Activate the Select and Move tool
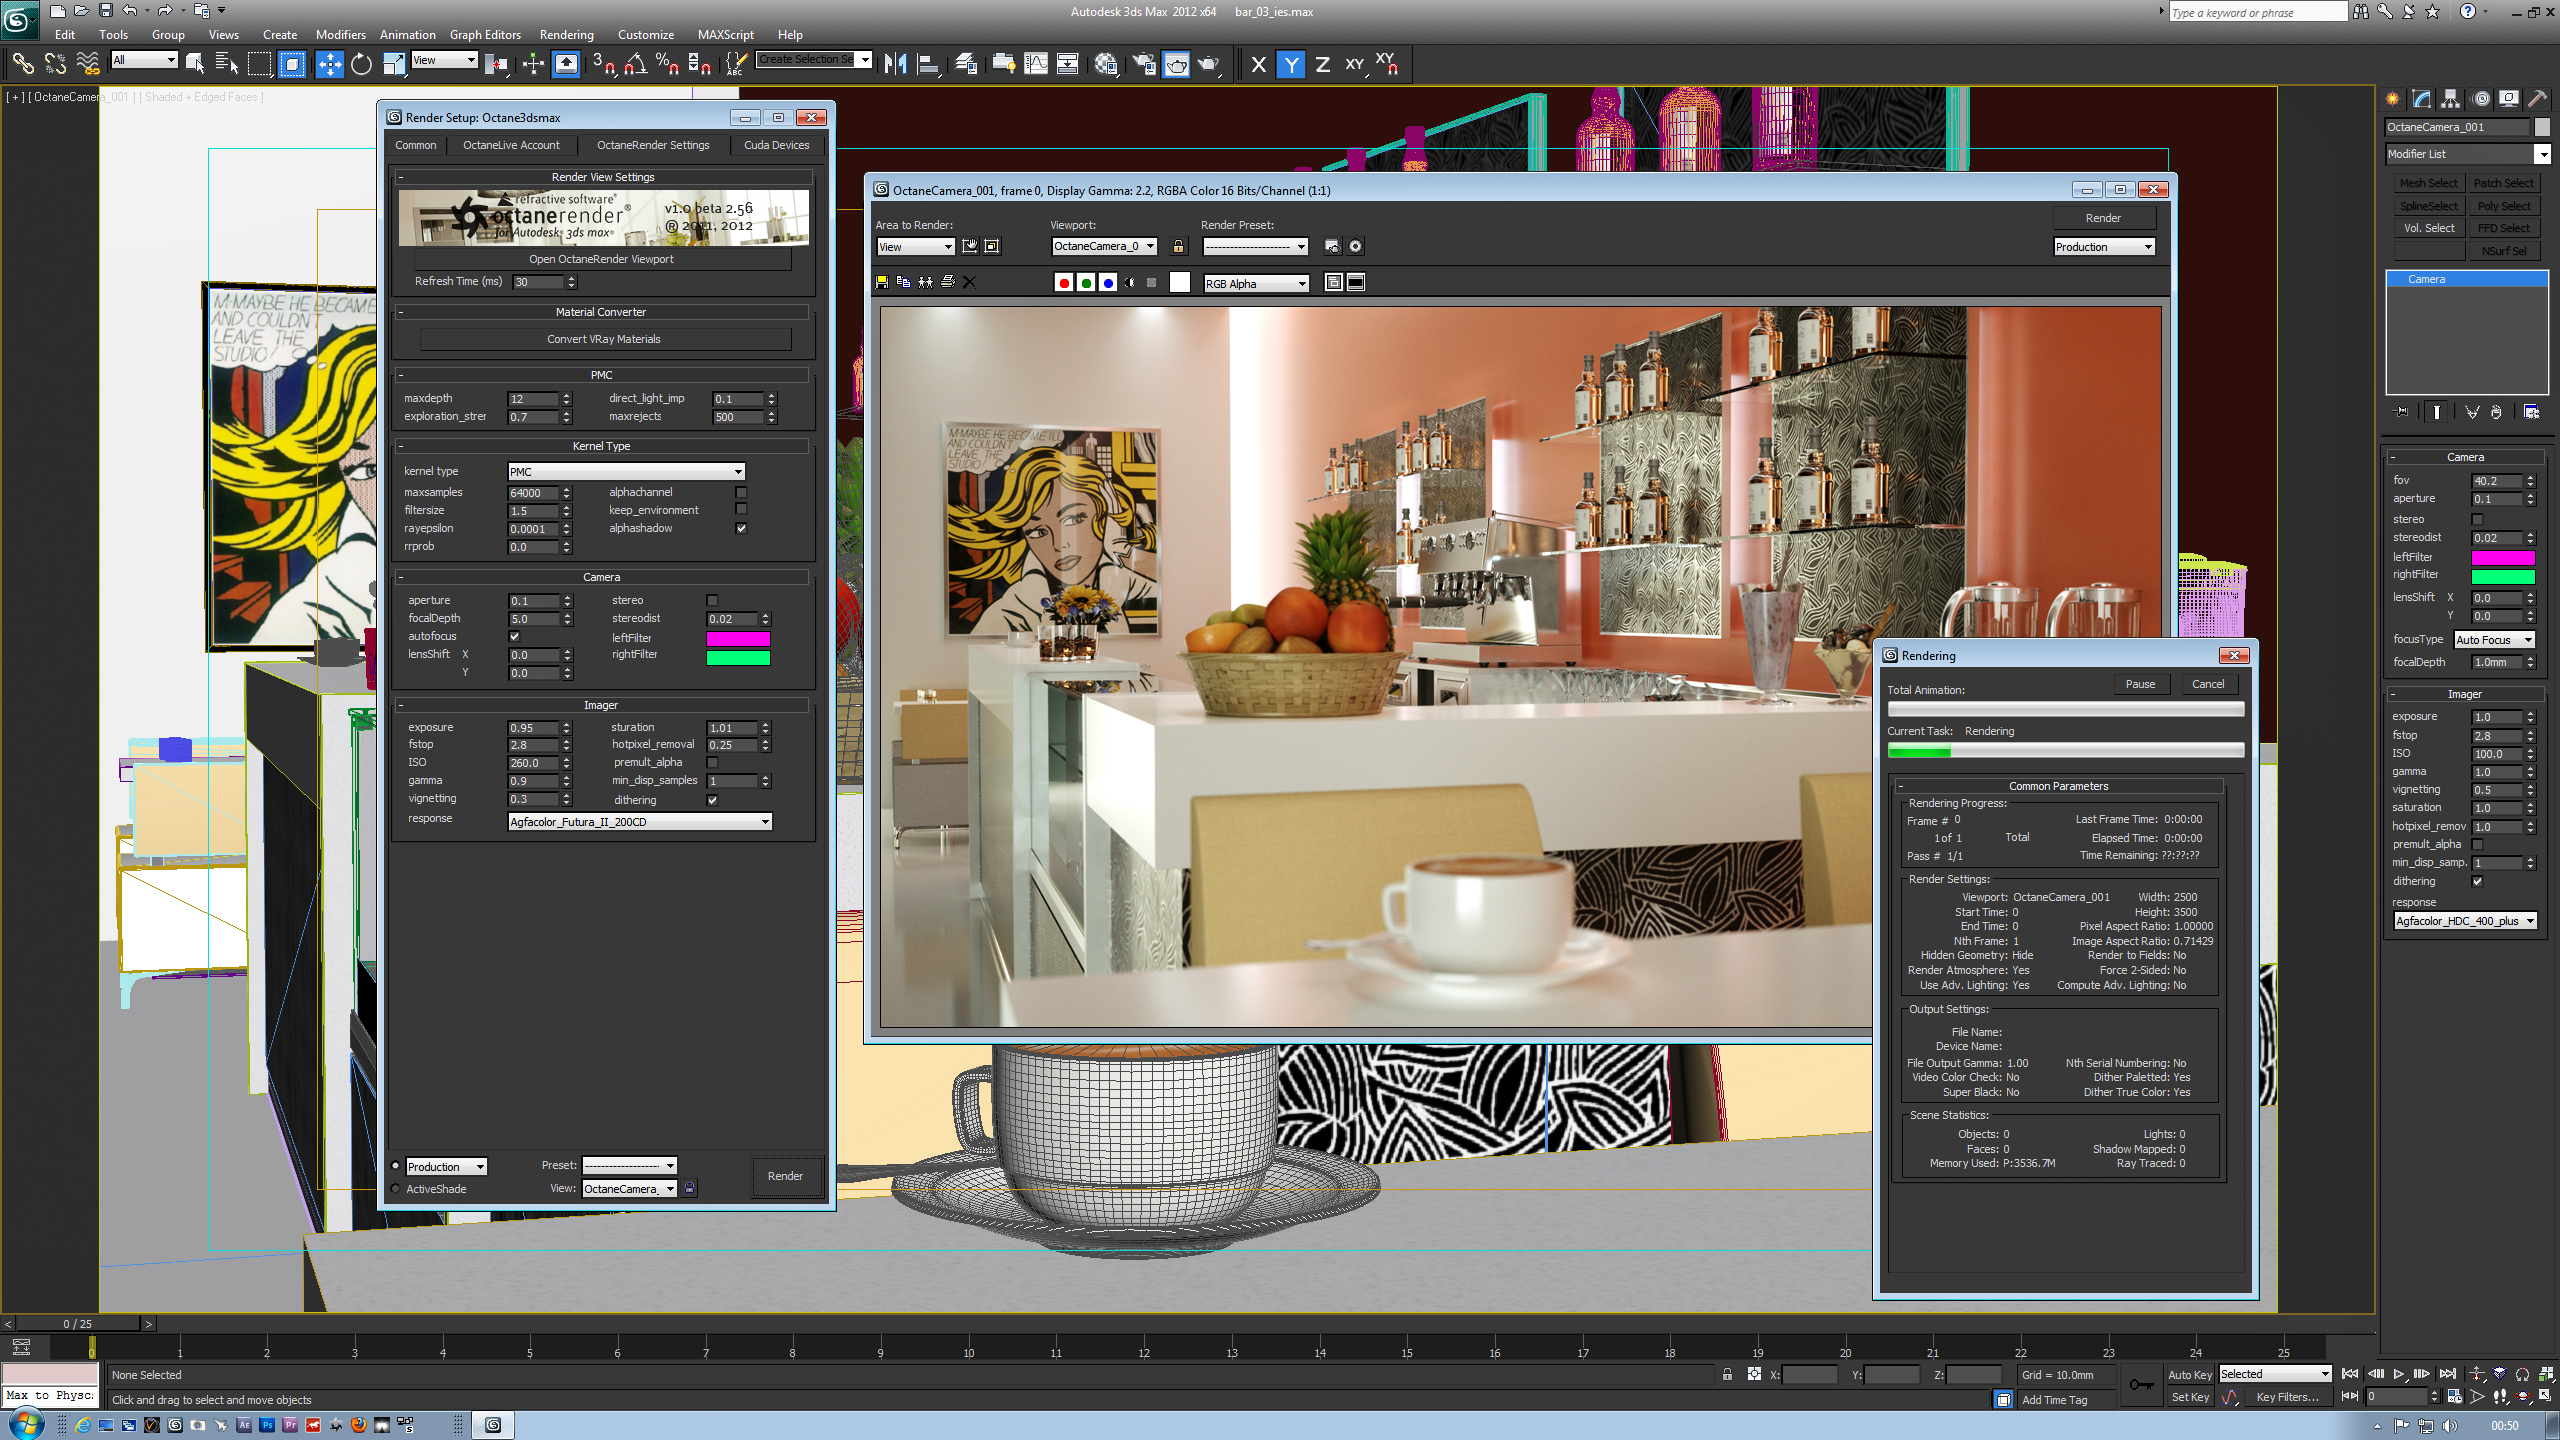 [x=329, y=64]
